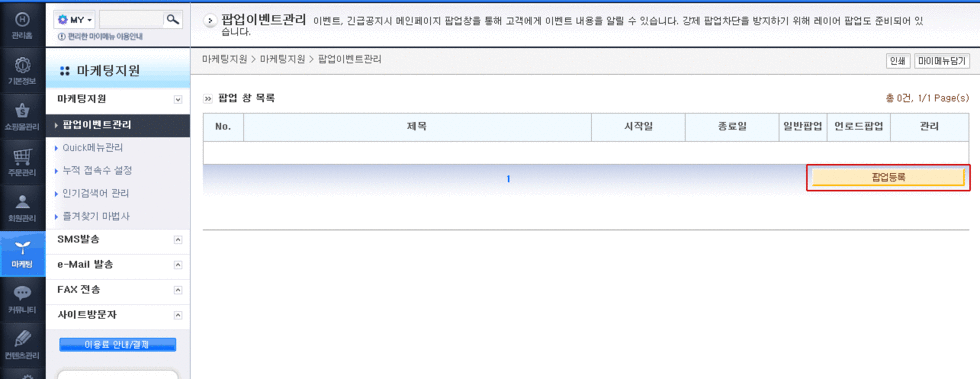Click the 시작일 column header

coord(638,127)
